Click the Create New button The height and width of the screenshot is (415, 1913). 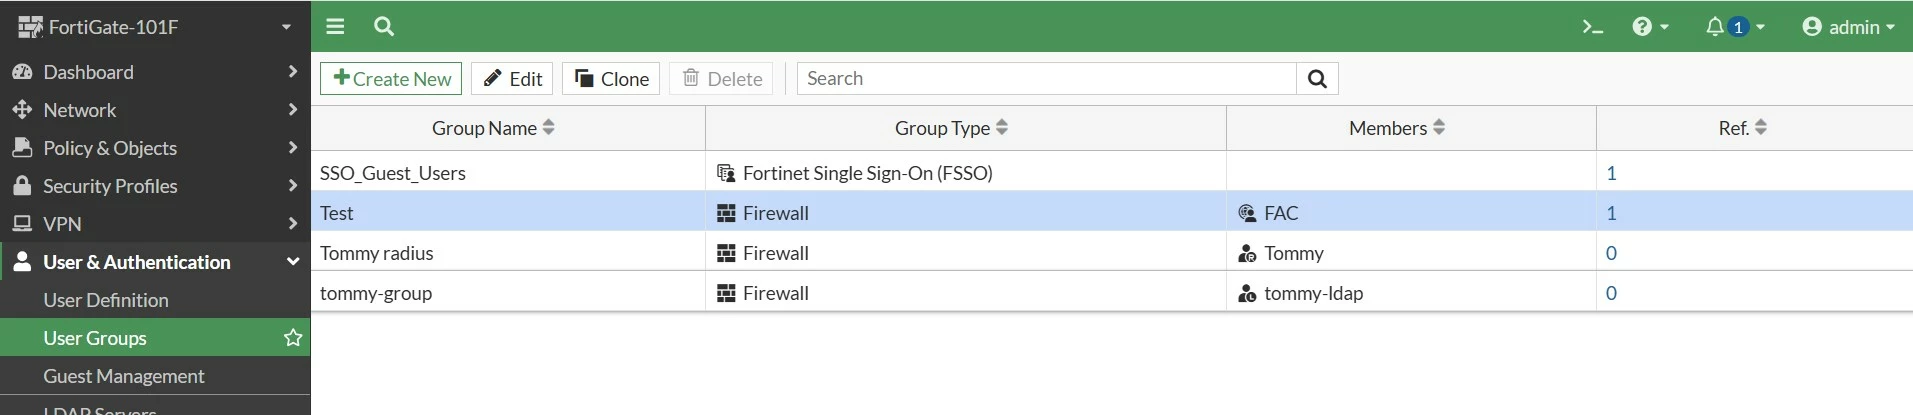pos(391,79)
